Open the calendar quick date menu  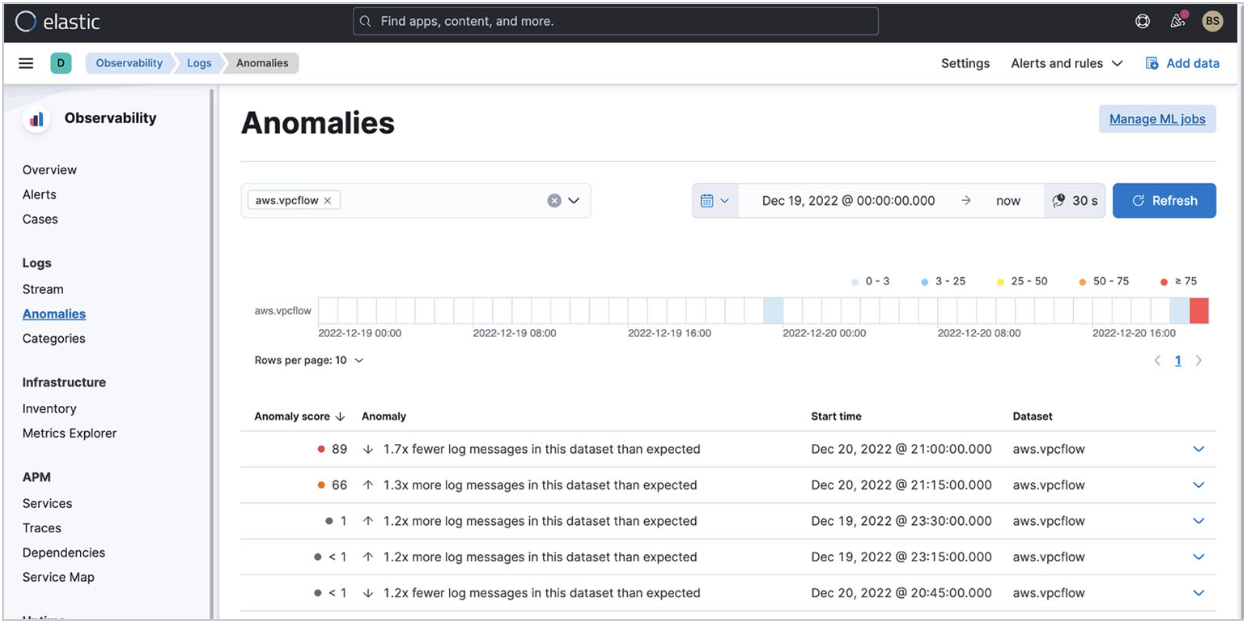click(714, 200)
